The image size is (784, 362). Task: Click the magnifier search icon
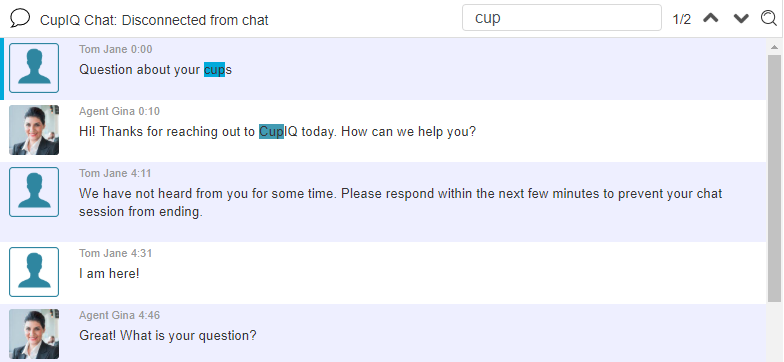(x=768, y=18)
